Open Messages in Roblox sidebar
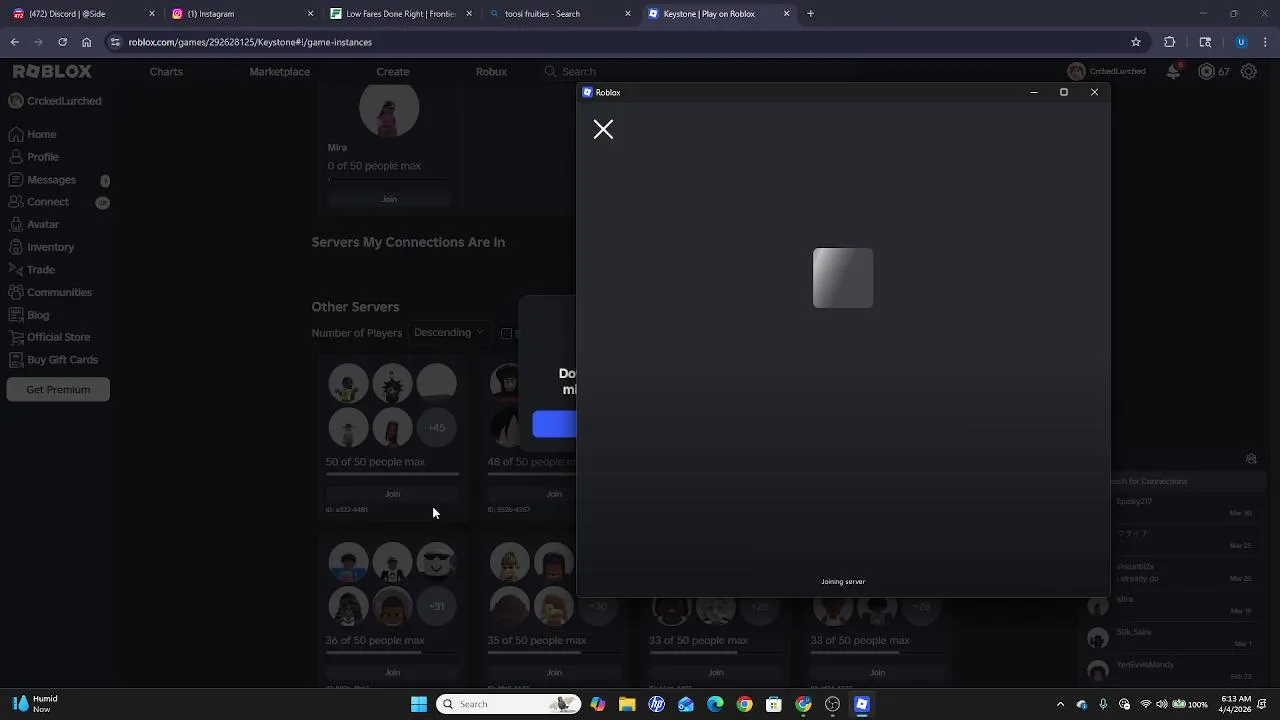 tap(51, 180)
